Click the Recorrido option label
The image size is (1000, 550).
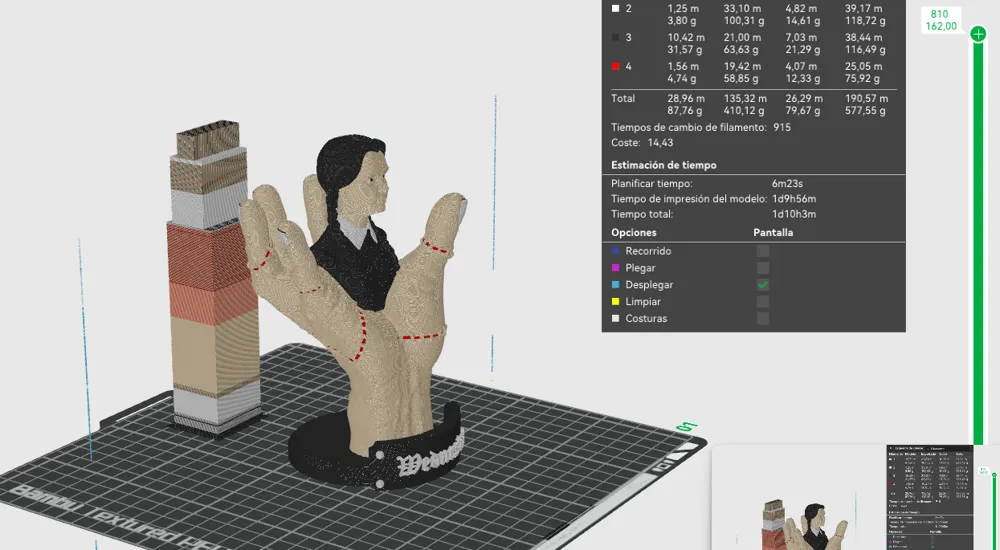pos(648,251)
